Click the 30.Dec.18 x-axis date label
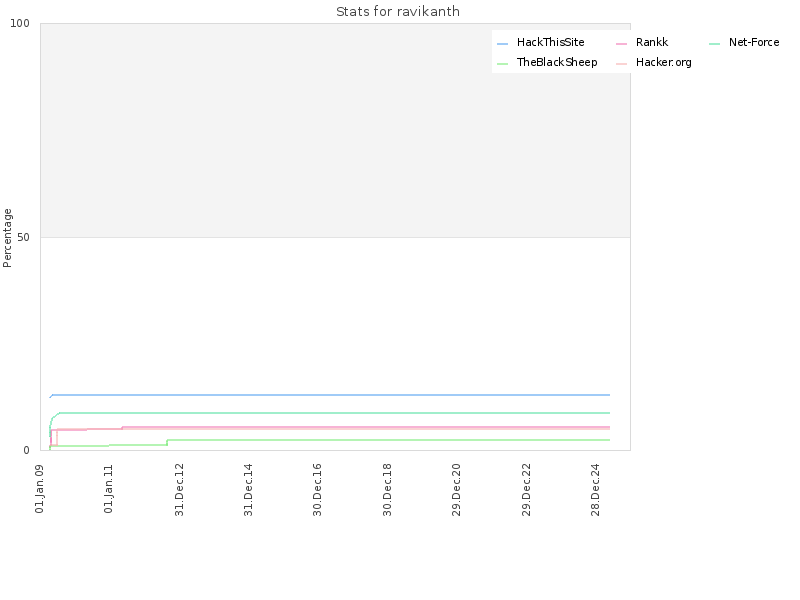Image resolution: width=800 pixels, height=600 pixels. click(387, 490)
